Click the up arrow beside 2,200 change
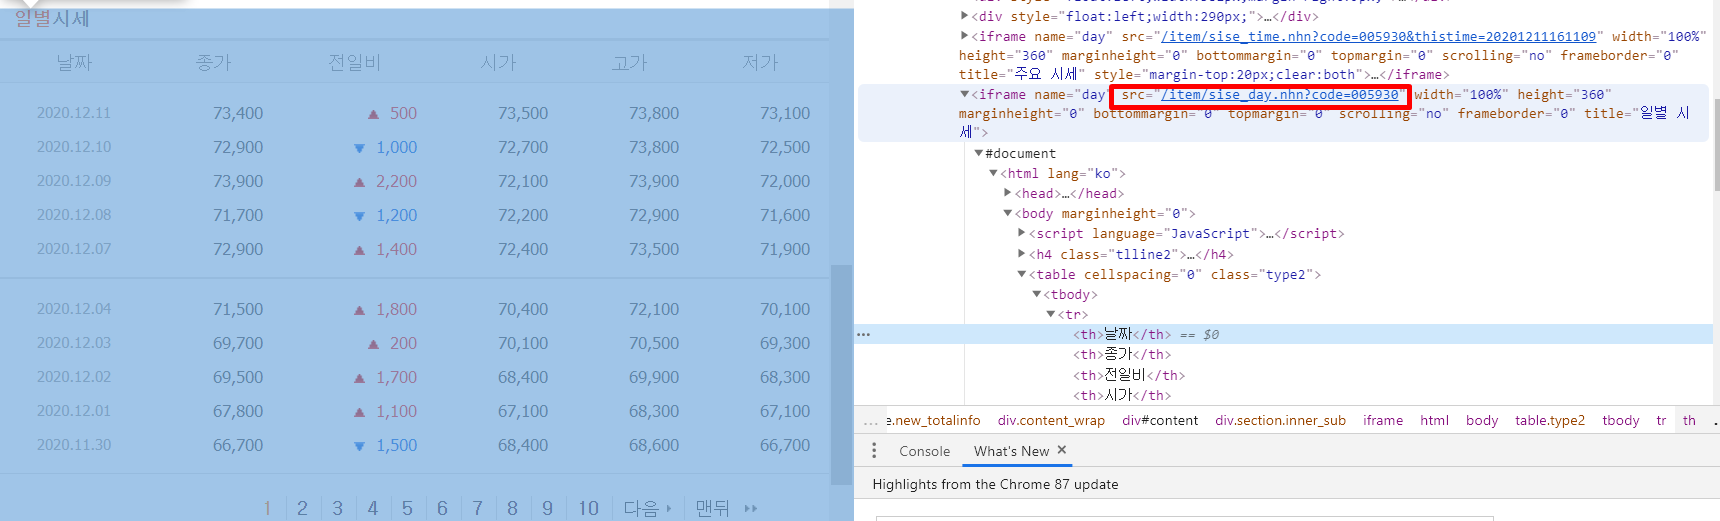1720x521 pixels. [x=359, y=182]
